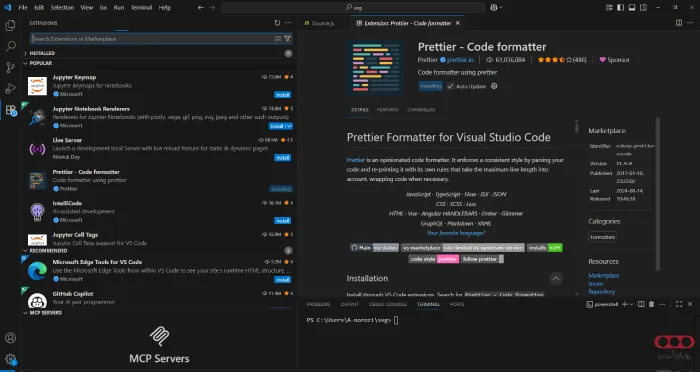Create a new terminal with plus
This screenshot has width=700, height=372.
(625, 304)
